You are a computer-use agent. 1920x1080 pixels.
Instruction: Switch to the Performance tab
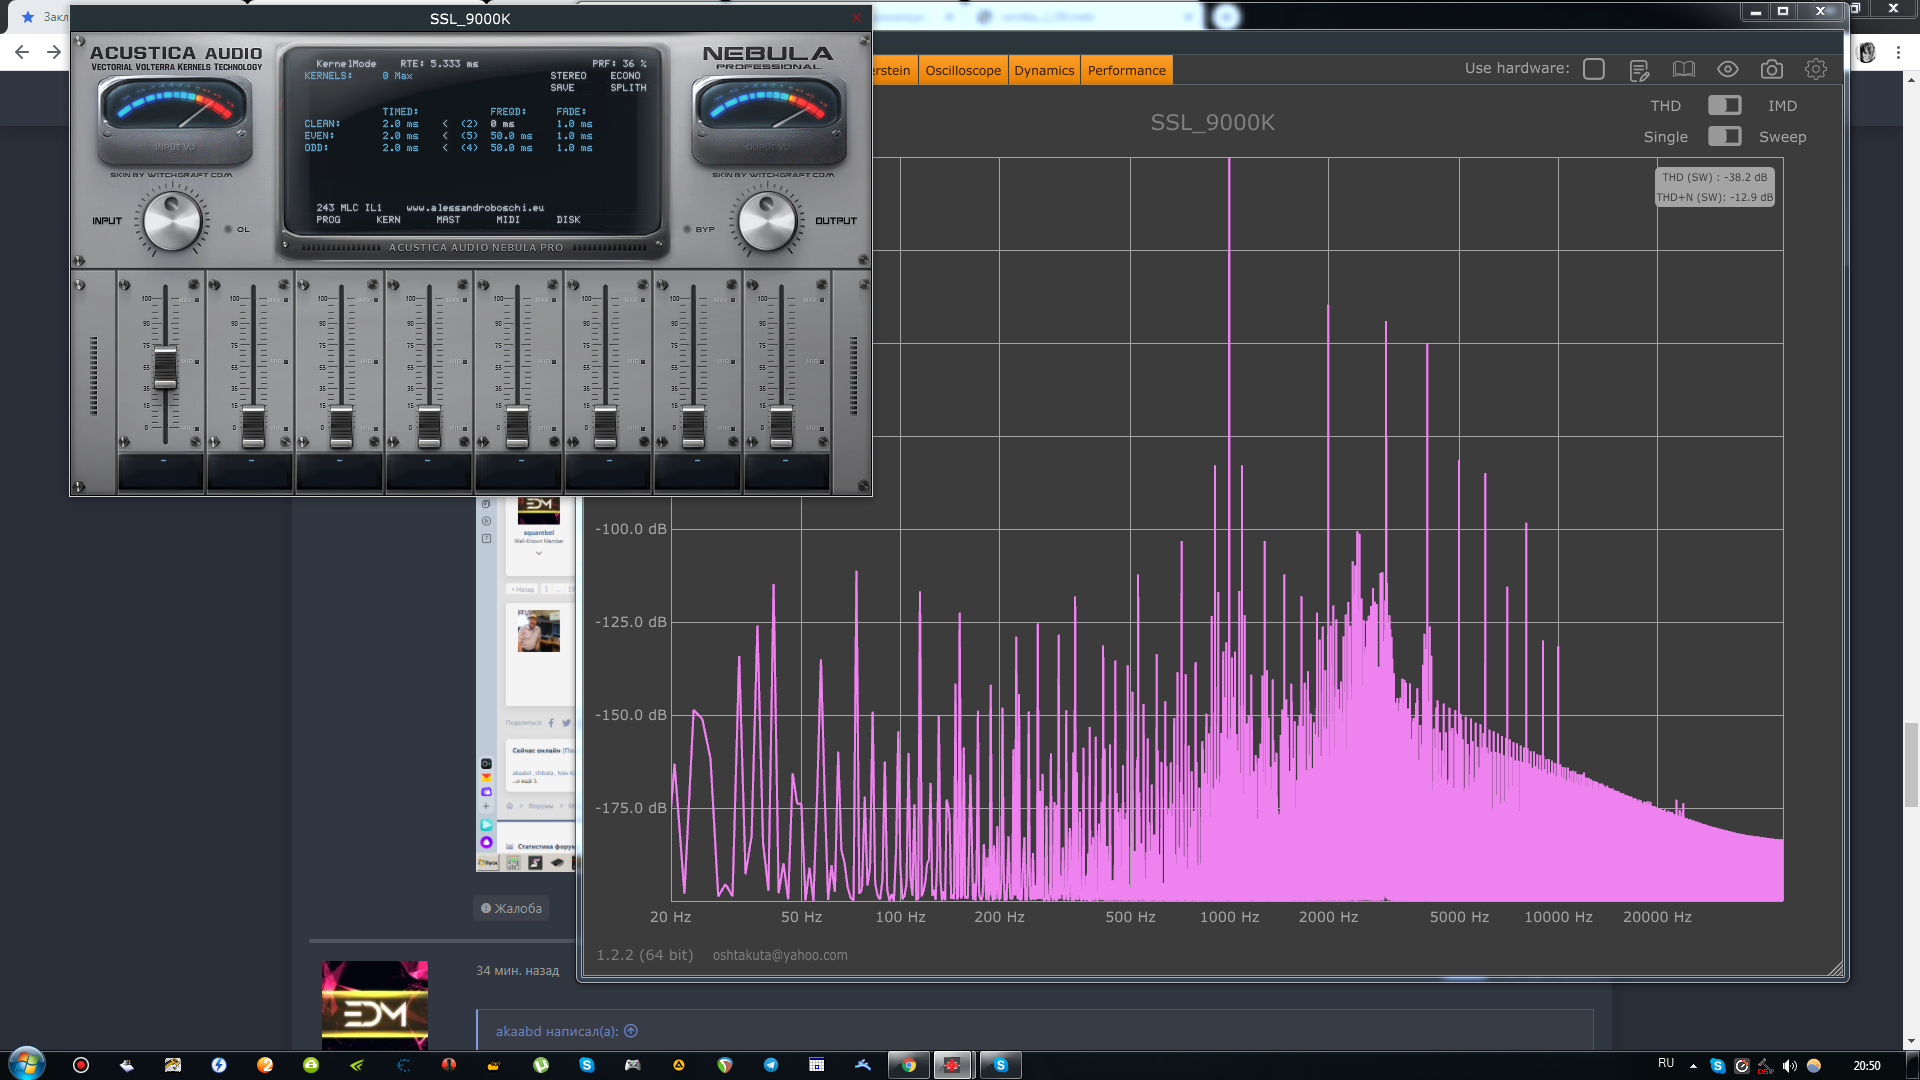(1126, 70)
